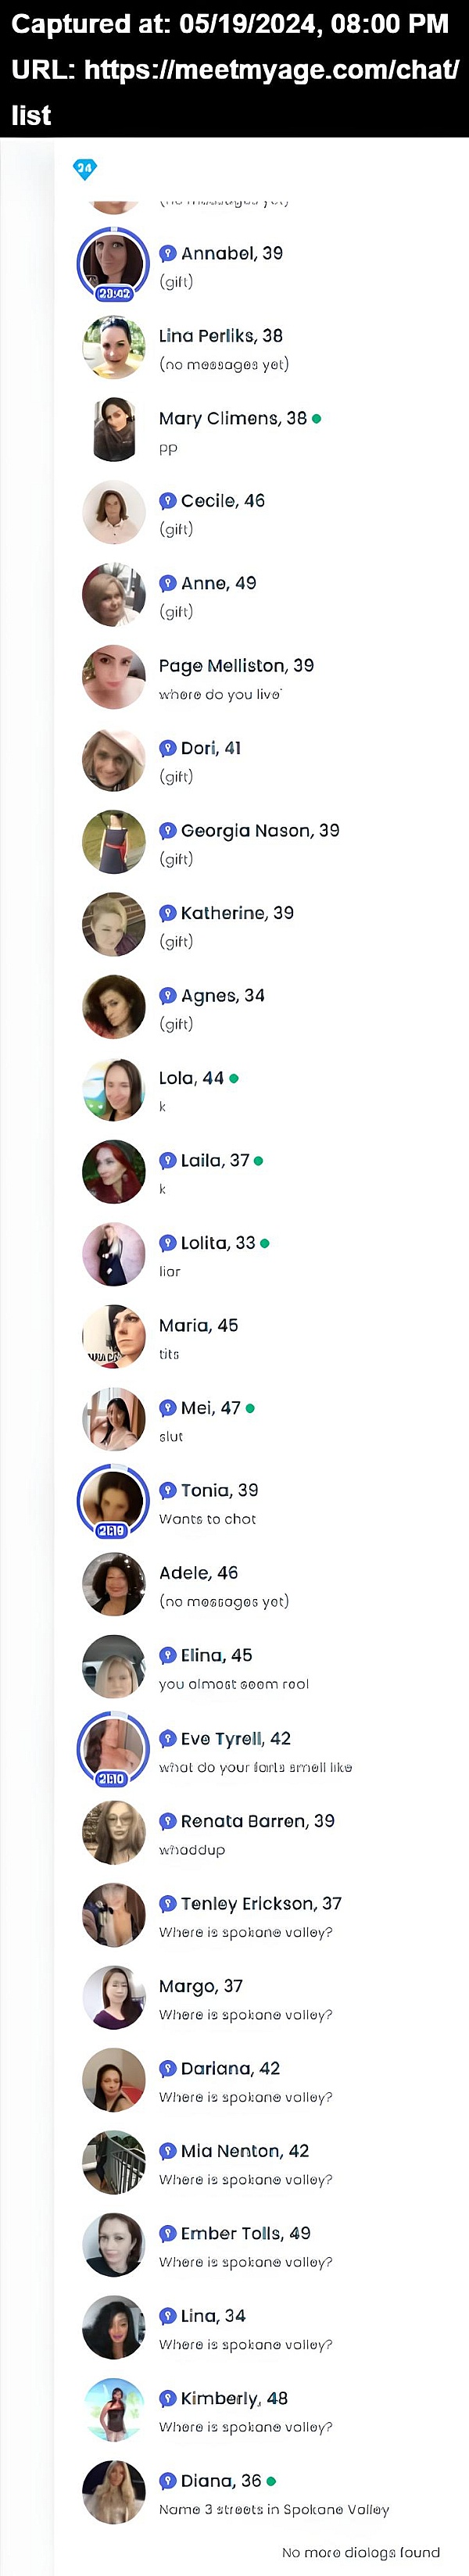The image size is (469, 2576).
Task: Open Annabel's avatar with timer ring
Action: pyautogui.click(x=113, y=263)
